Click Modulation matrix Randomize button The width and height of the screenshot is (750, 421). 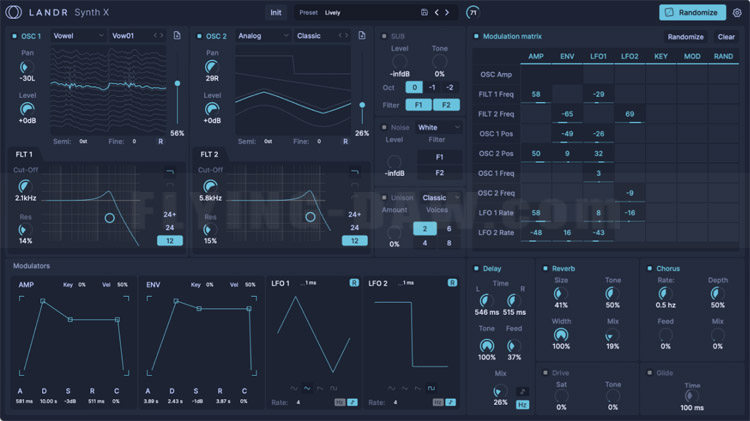[x=685, y=36]
